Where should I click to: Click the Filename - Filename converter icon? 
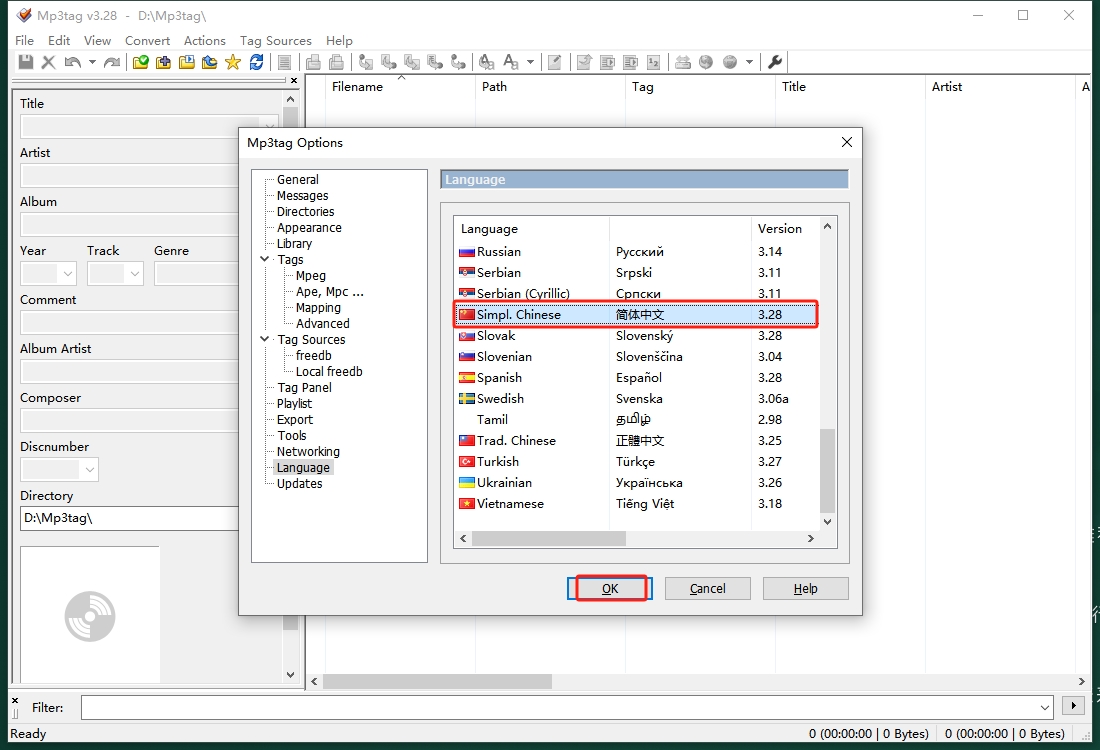coord(412,62)
